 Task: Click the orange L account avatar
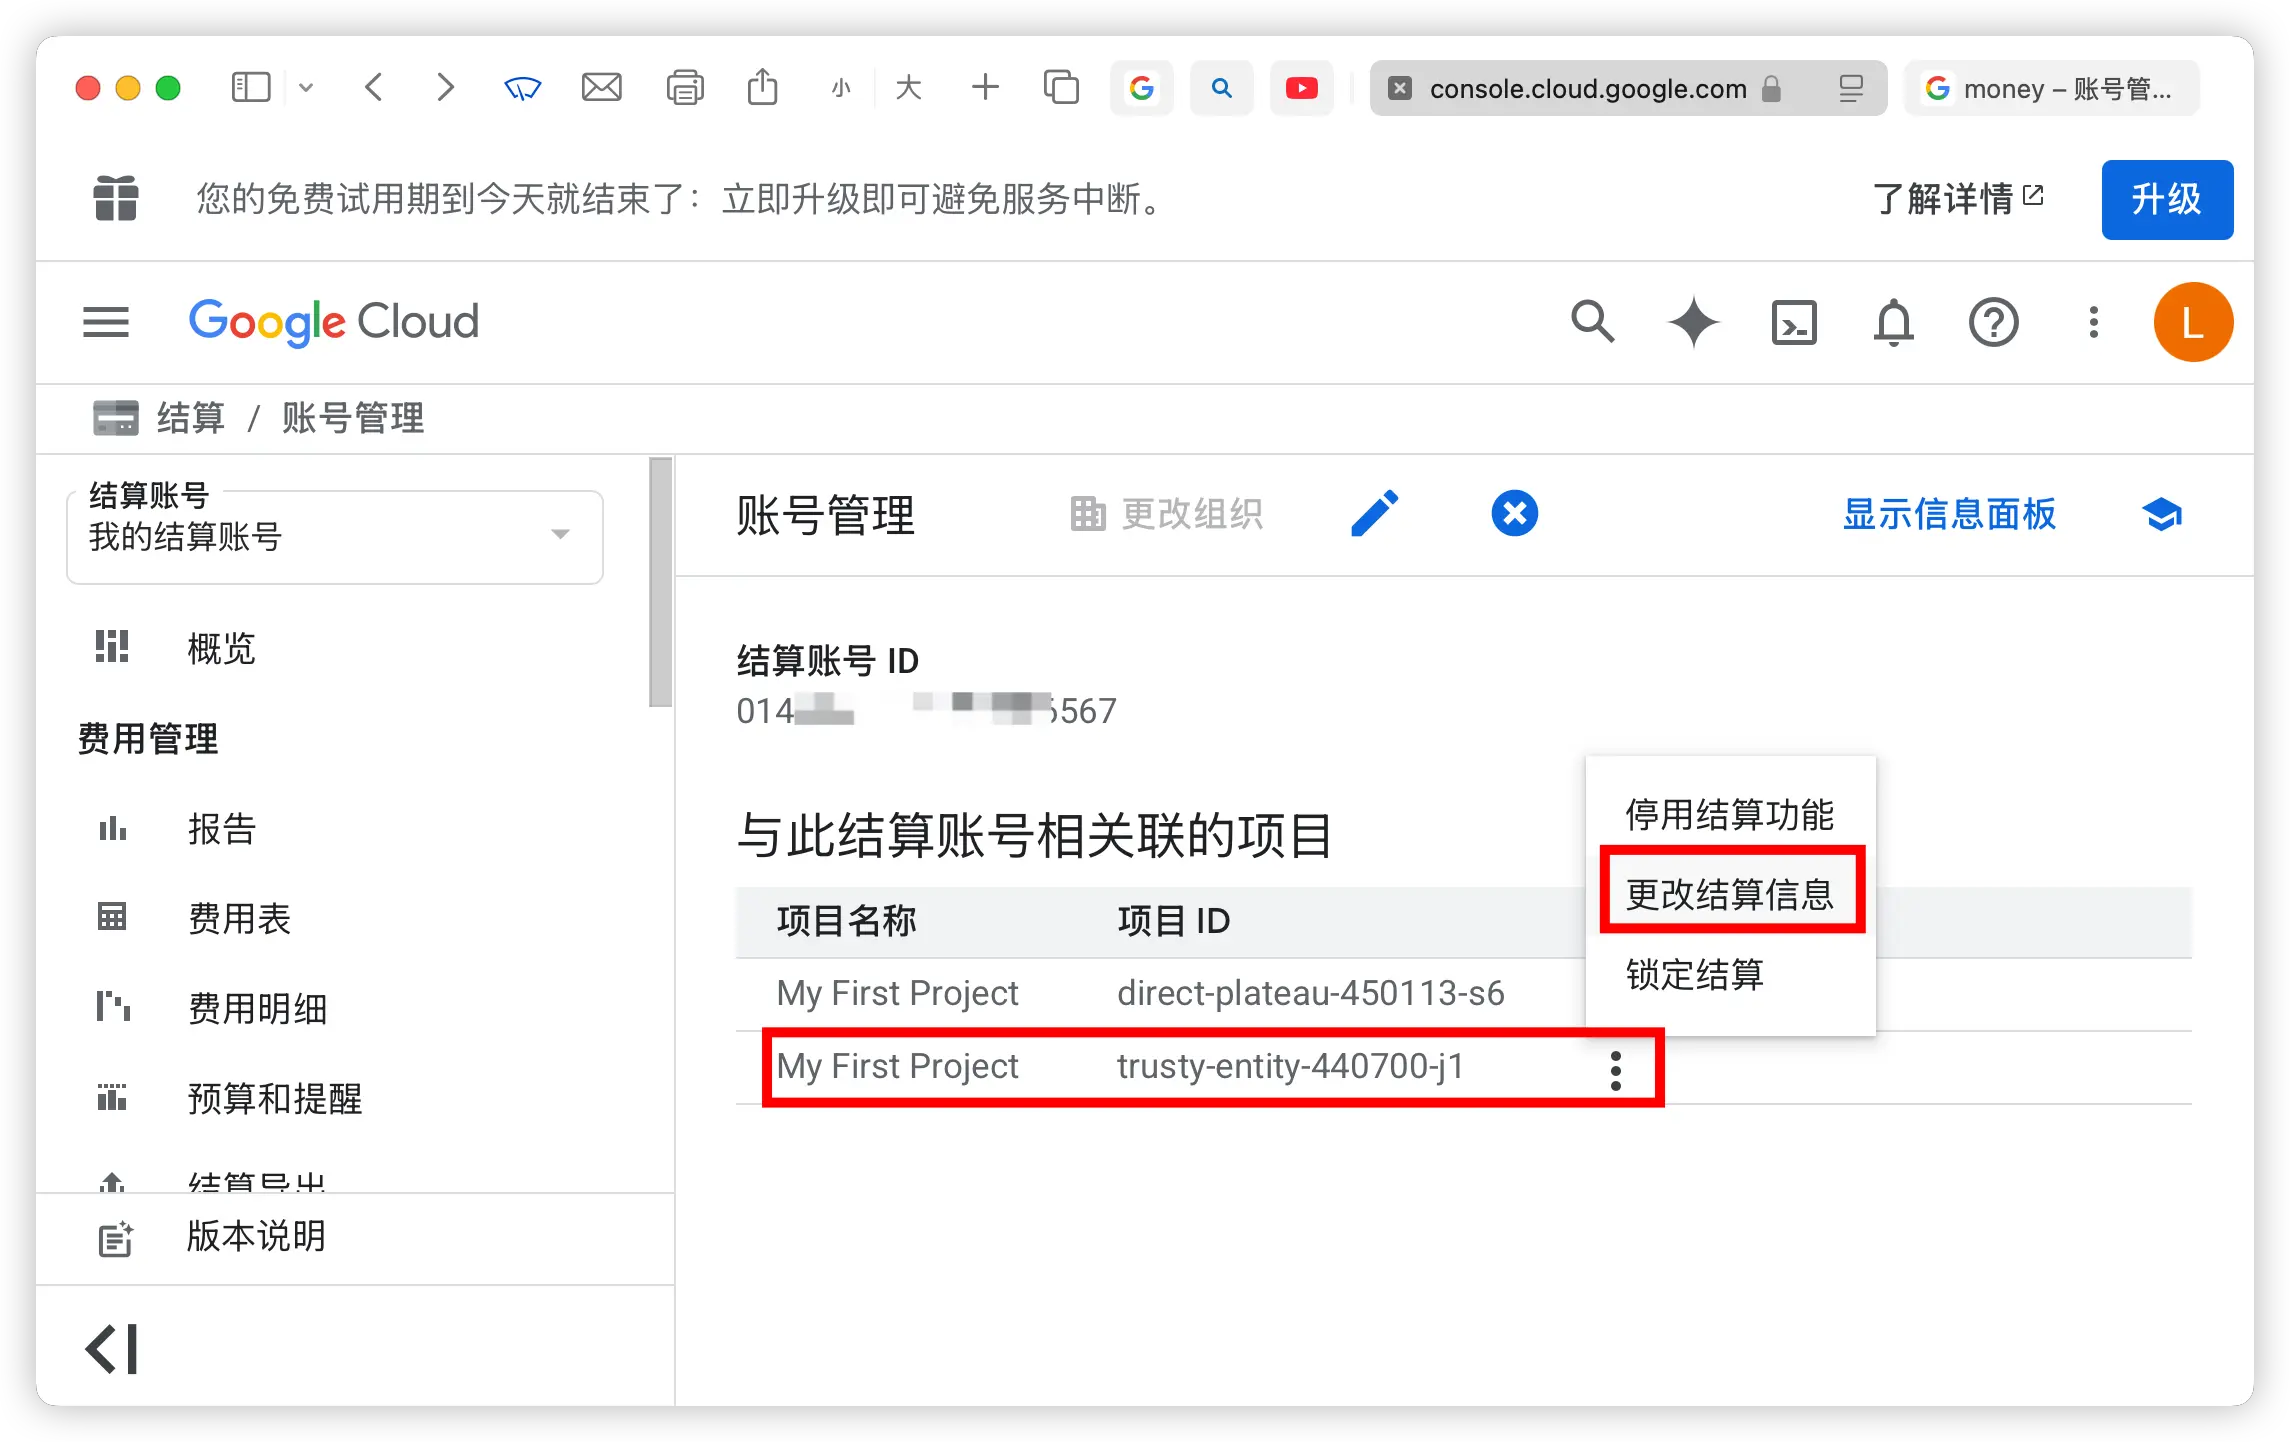click(2193, 322)
